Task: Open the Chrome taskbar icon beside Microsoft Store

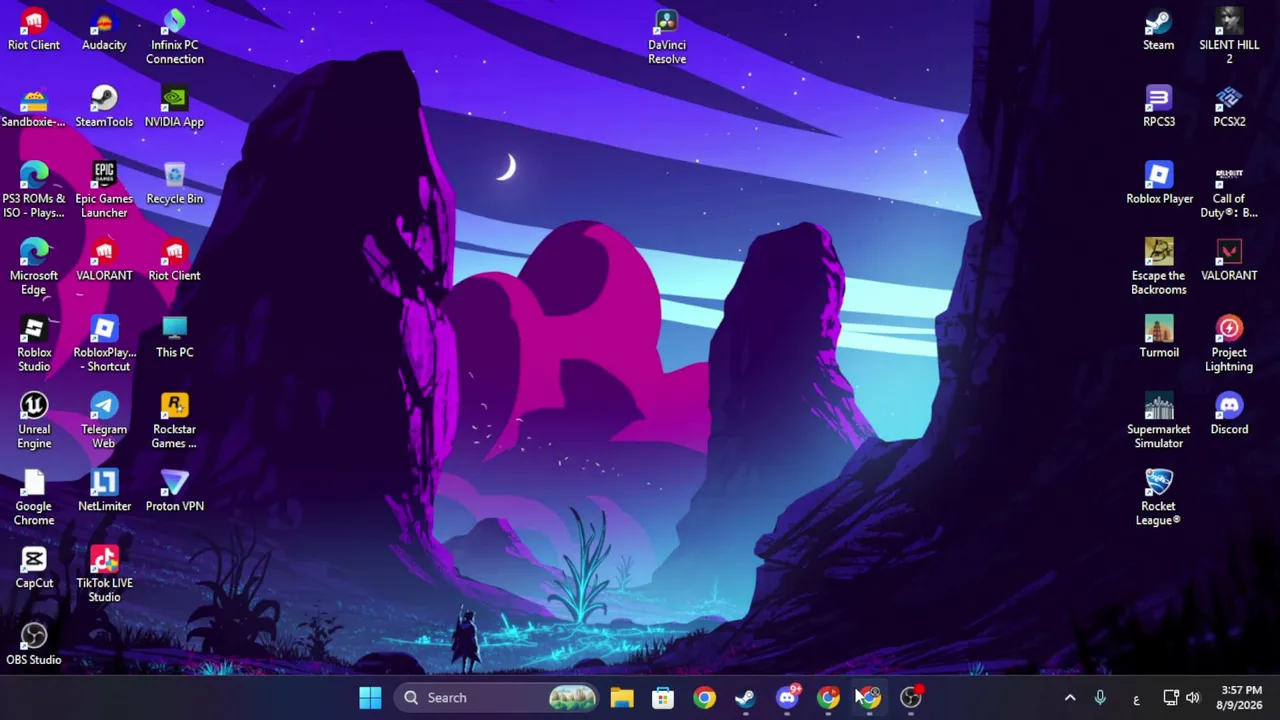Action: point(705,697)
